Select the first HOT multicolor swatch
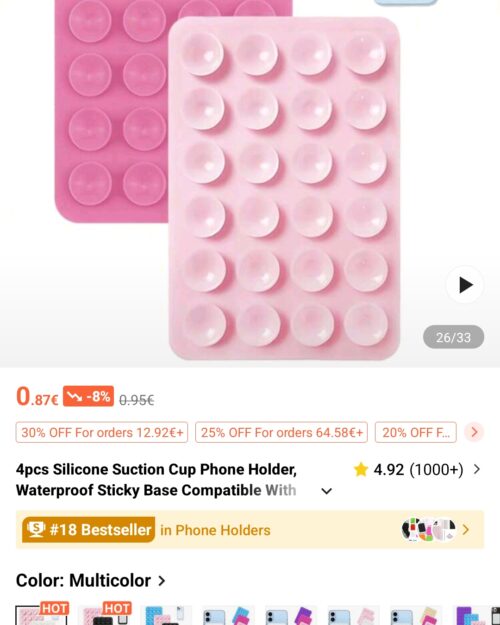The height and width of the screenshot is (625, 500). click(x=42, y=614)
